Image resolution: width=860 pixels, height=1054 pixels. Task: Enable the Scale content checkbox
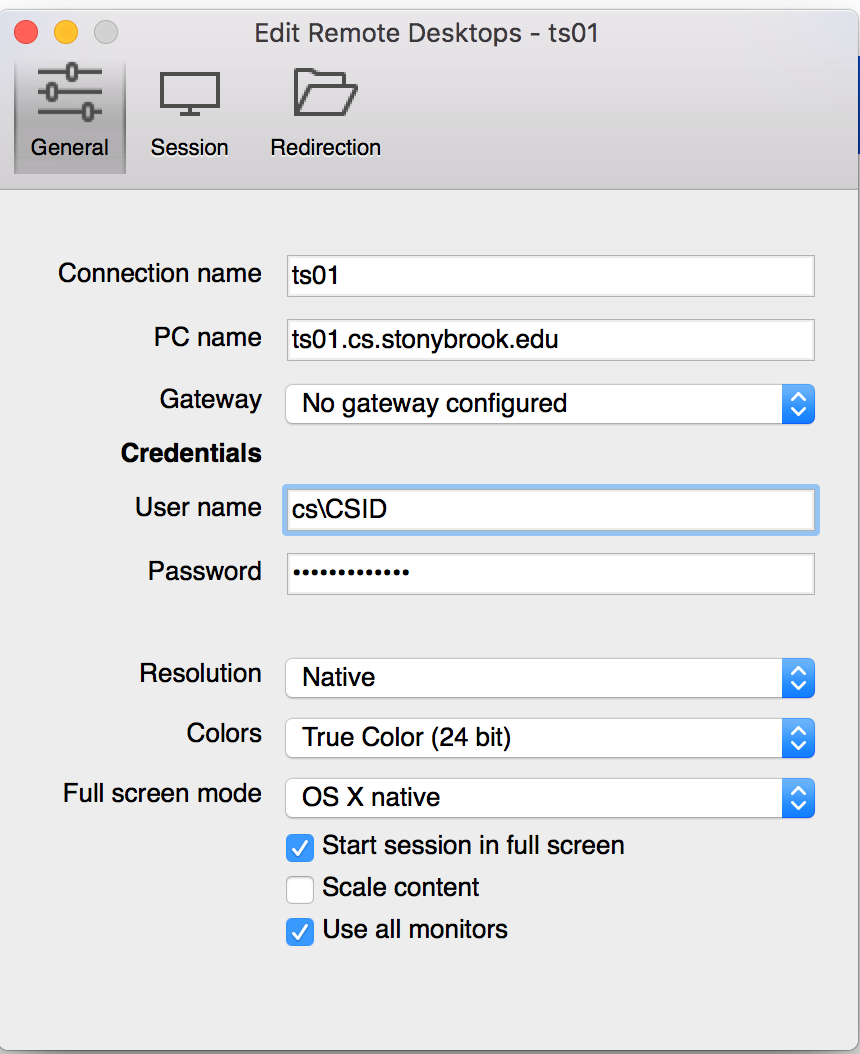(300, 889)
